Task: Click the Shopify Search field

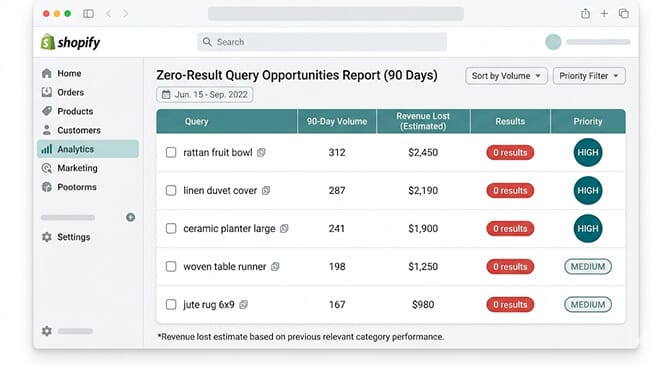Action: 322,42
